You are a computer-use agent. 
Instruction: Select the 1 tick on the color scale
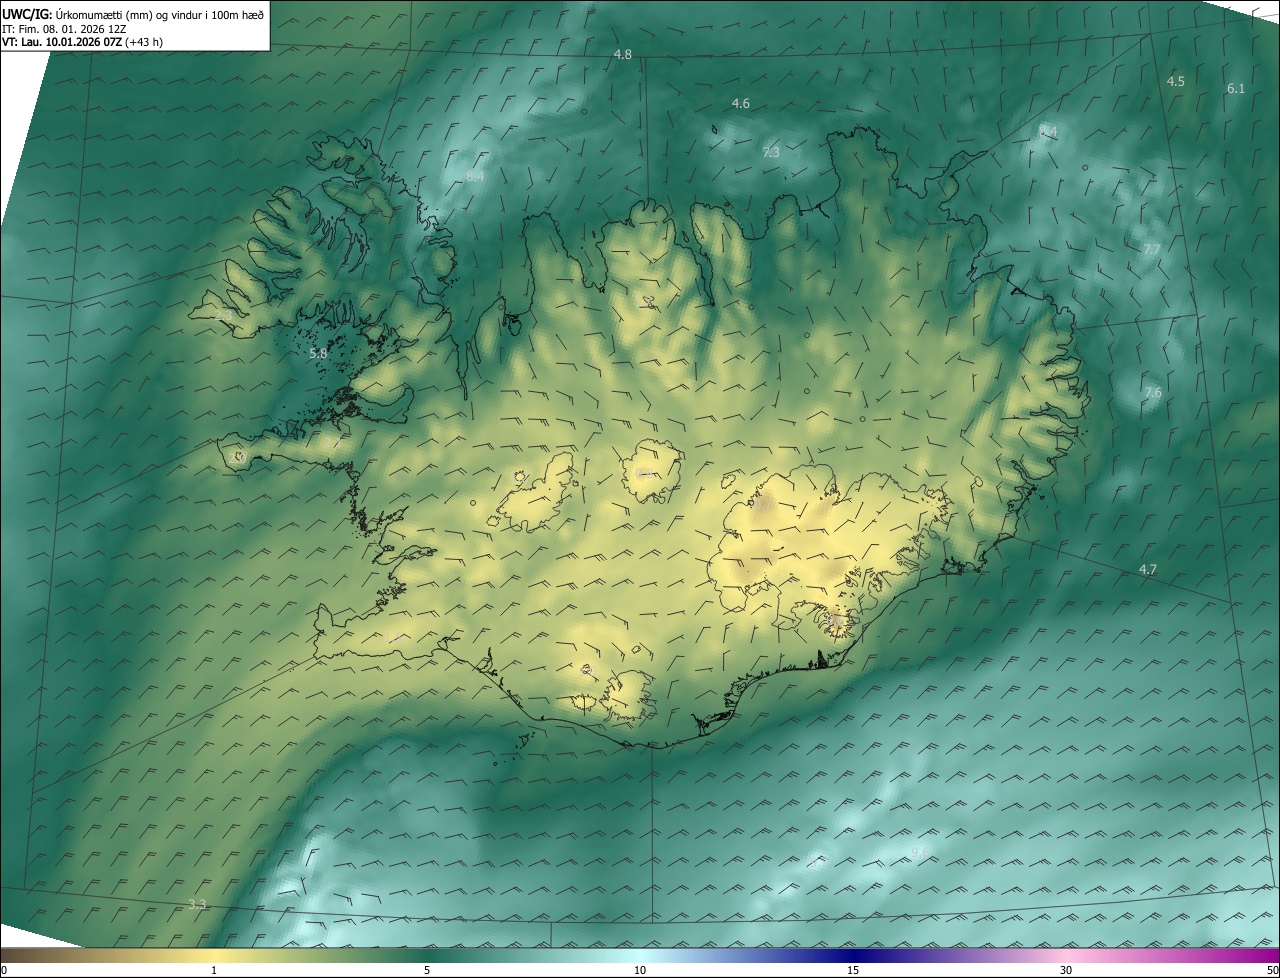[214, 970]
